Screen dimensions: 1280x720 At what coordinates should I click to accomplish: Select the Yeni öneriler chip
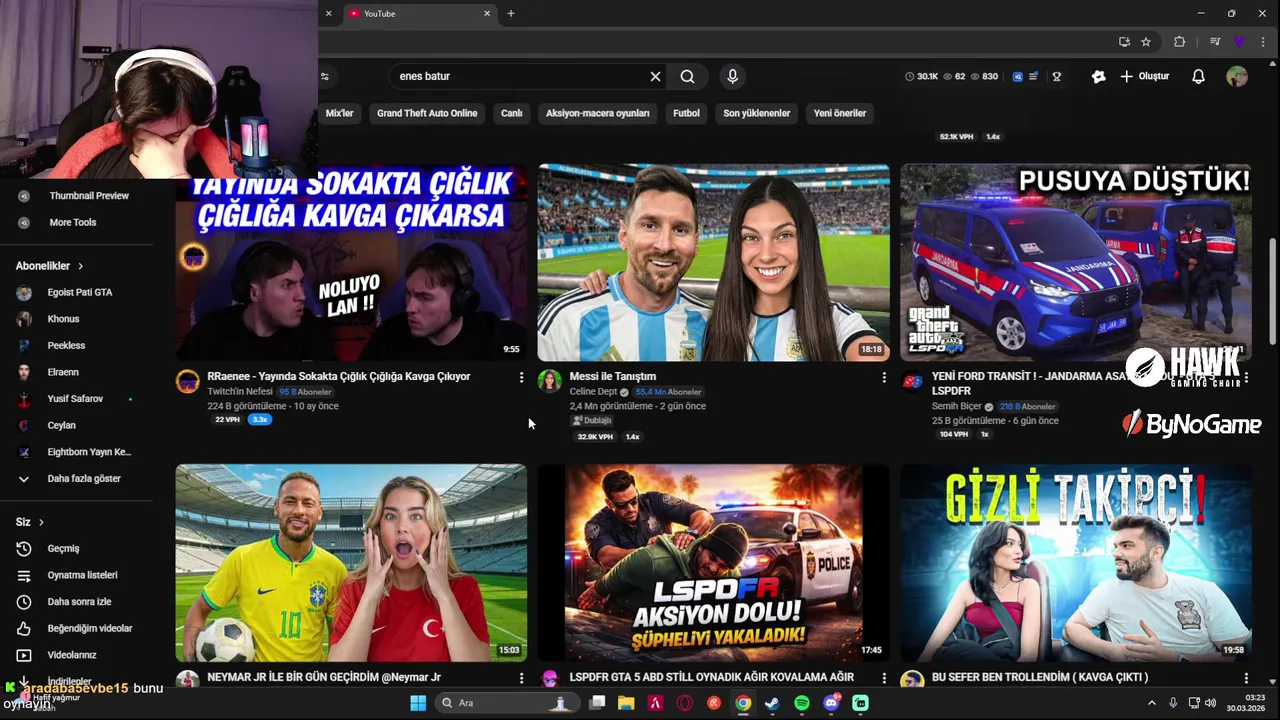tap(840, 113)
